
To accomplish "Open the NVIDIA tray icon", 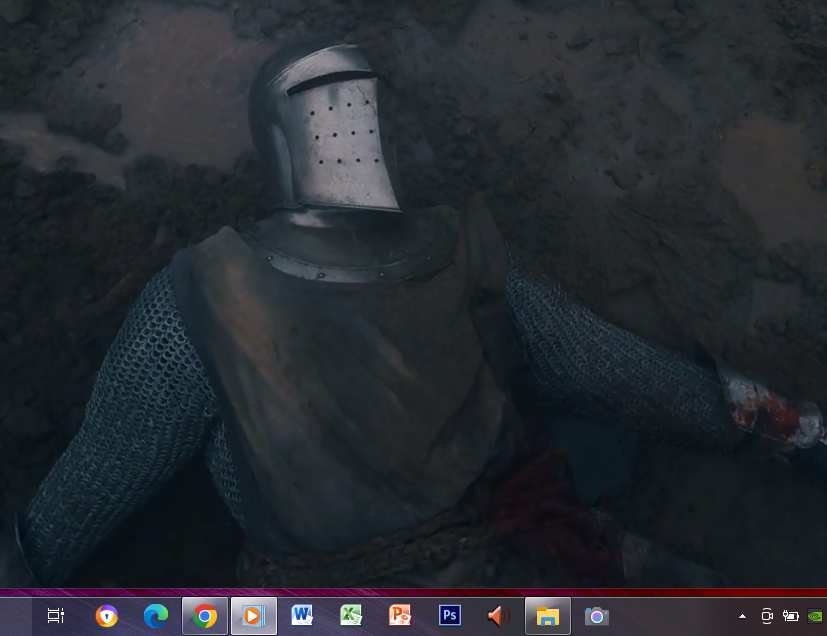I will pos(815,616).
